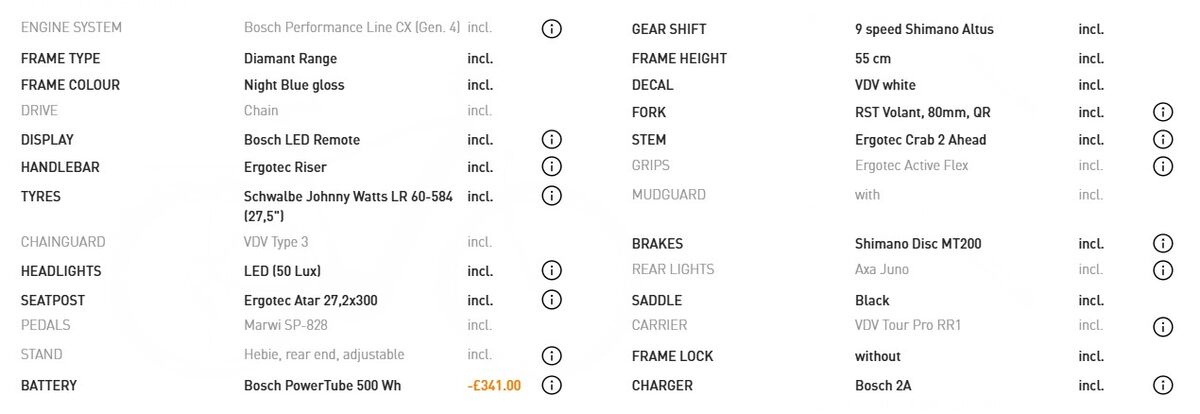Screen dimensions: 1200x414
Task: Click info icon for Ergotec Riser handlebar
Action: pos(551,167)
